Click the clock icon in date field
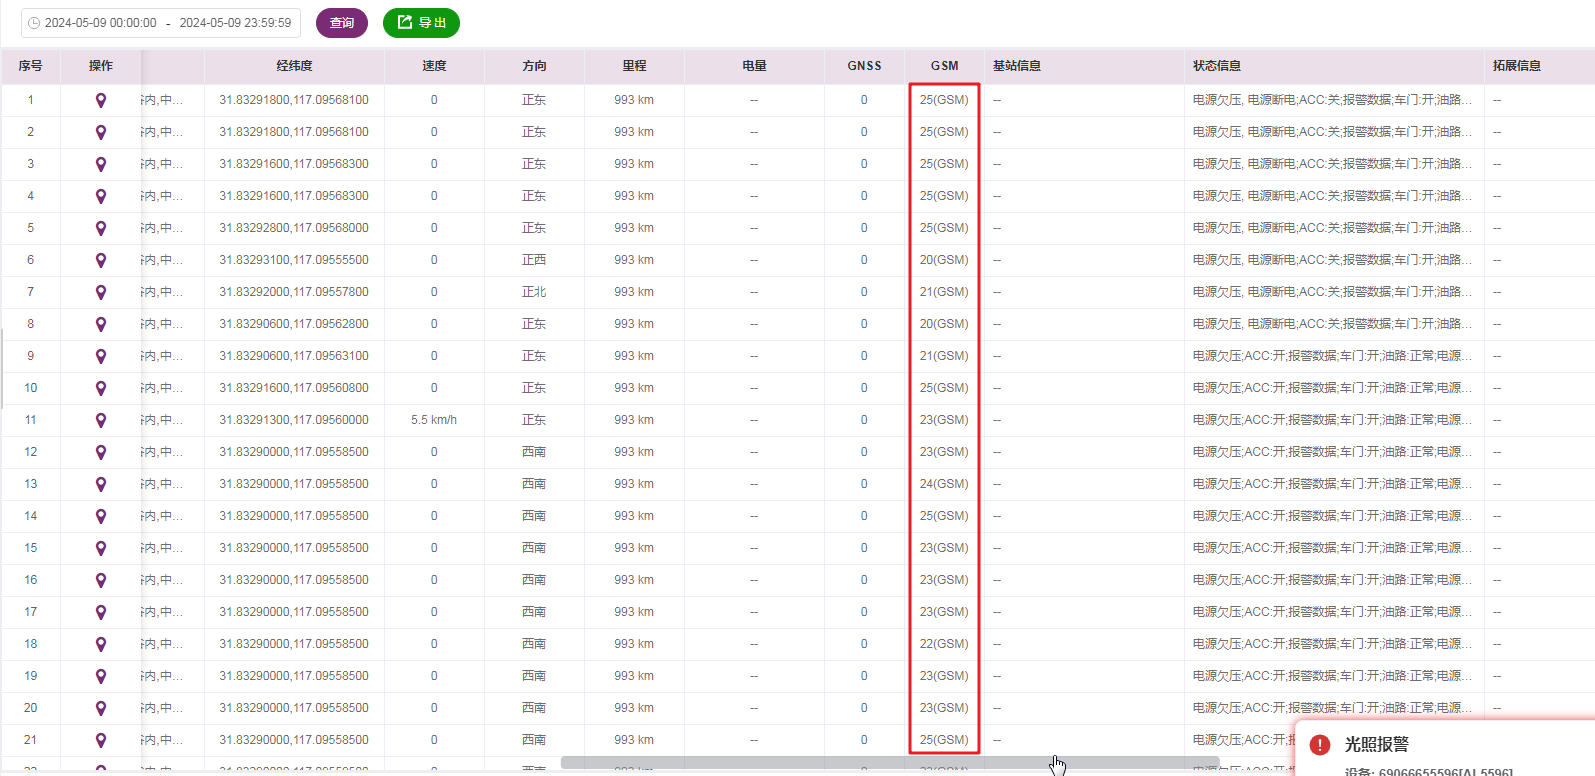 click(x=34, y=23)
